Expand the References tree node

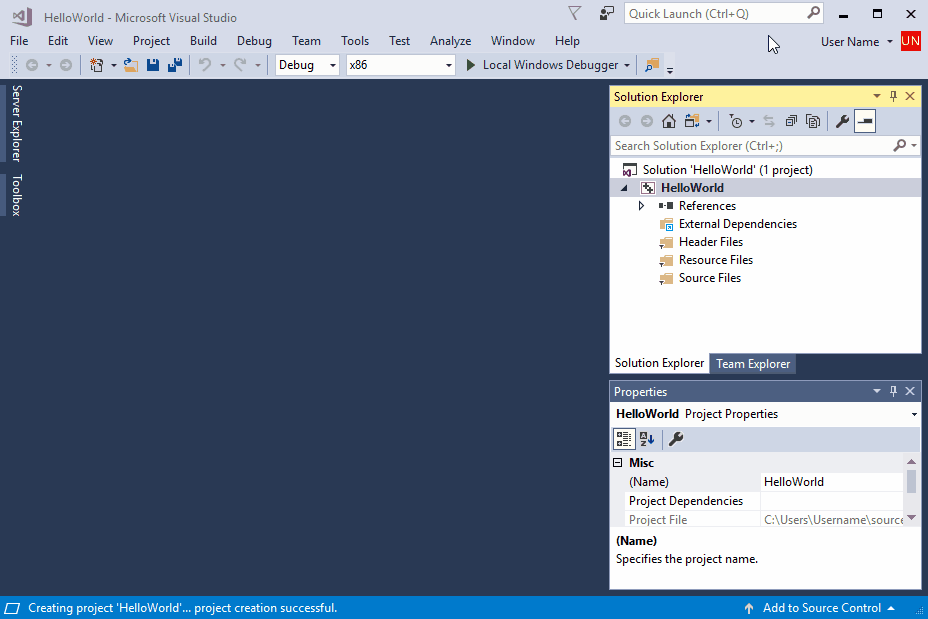coord(643,206)
